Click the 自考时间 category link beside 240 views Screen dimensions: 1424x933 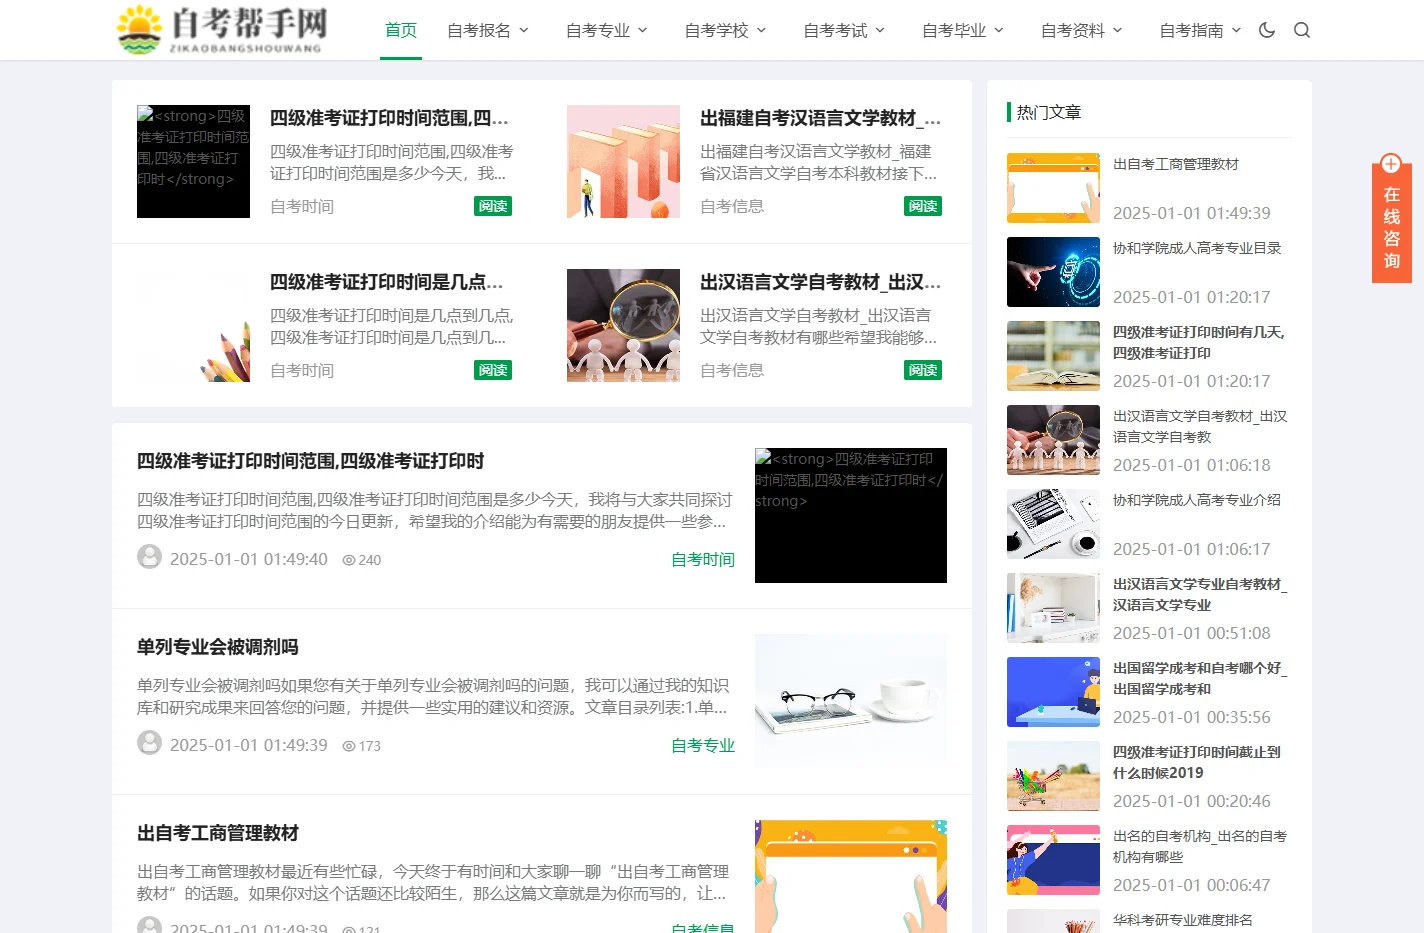pyautogui.click(x=703, y=559)
